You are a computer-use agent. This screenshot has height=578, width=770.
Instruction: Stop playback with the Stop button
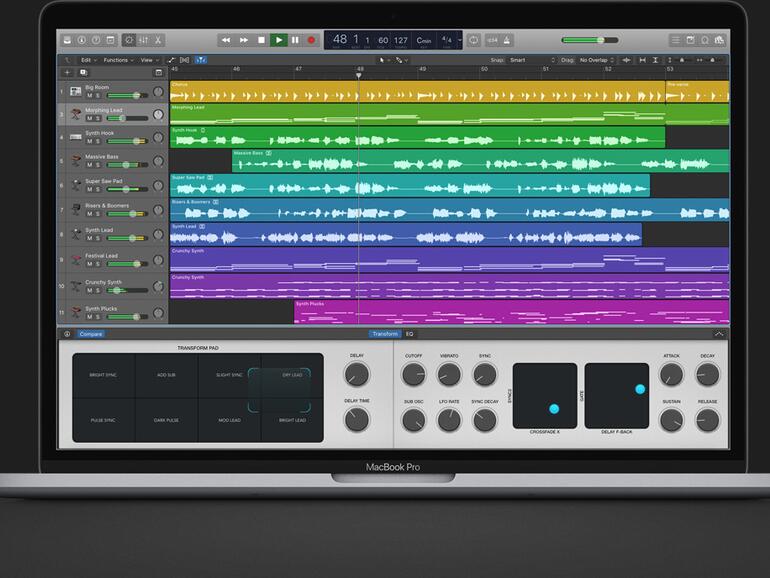(x=261, y=40)
